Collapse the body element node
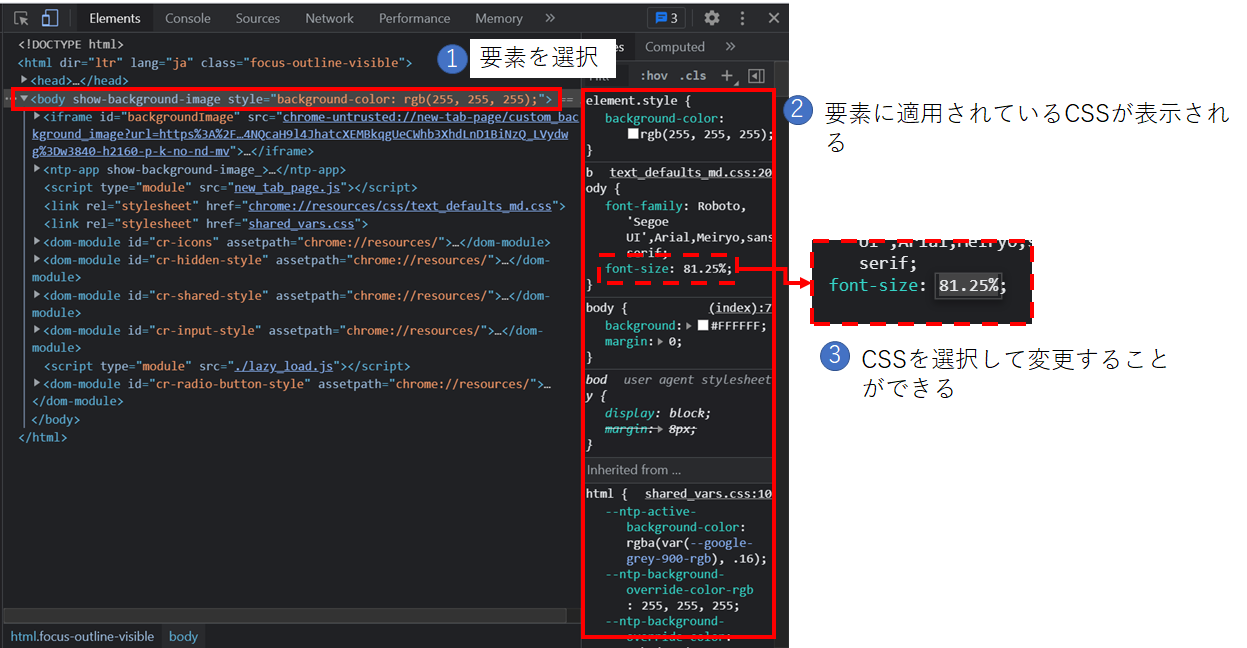1247x648 pixels. point(24,99)
